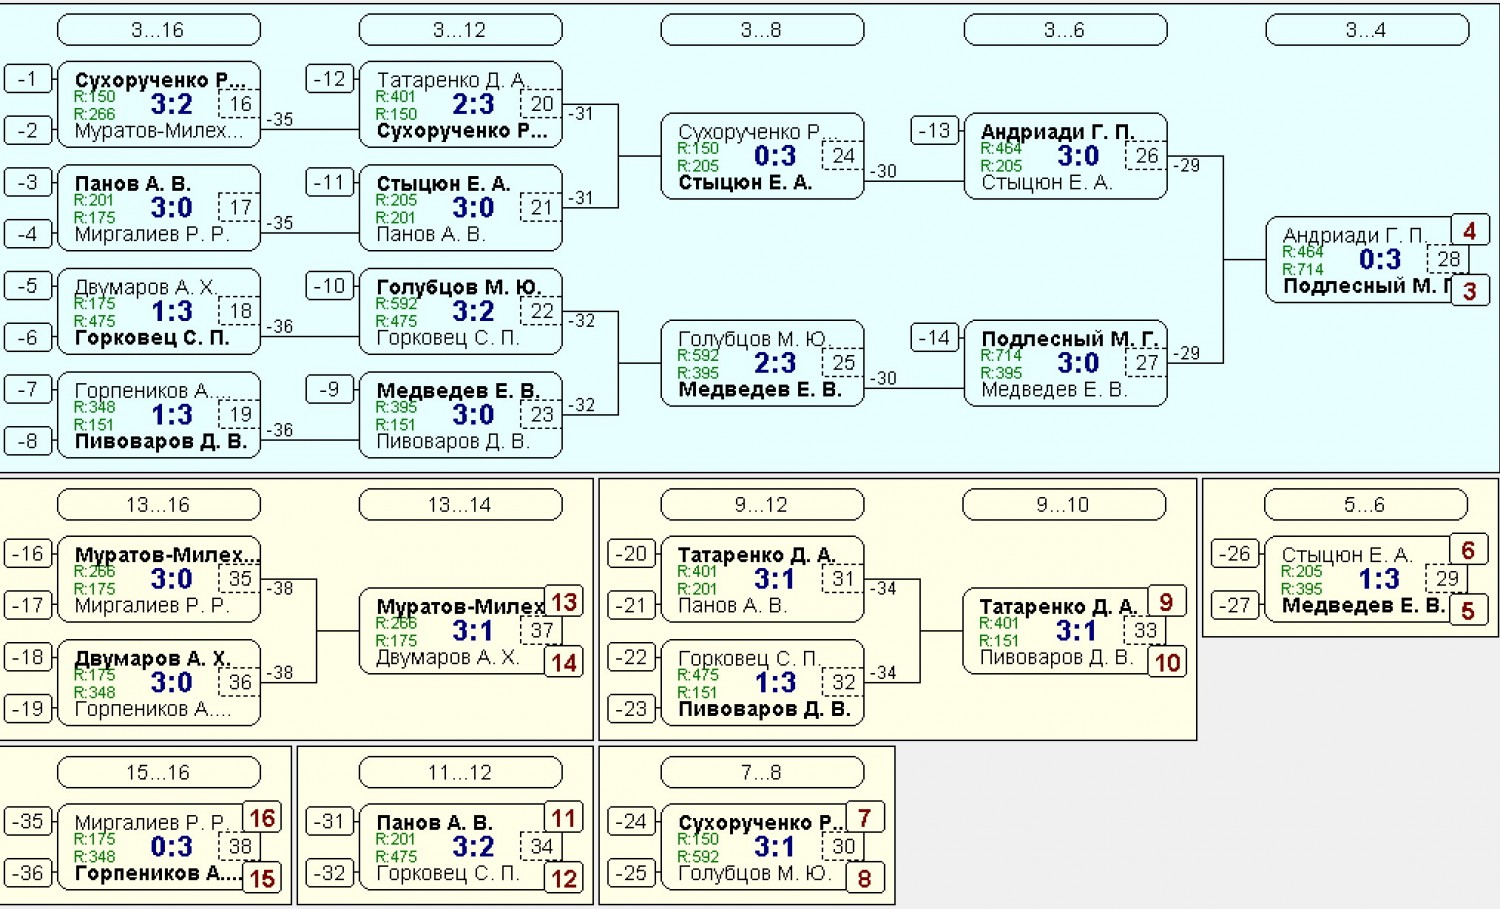Select the -12 slot label beside Татаренко
Screen dimensions: 1500x909
point(330,78)
